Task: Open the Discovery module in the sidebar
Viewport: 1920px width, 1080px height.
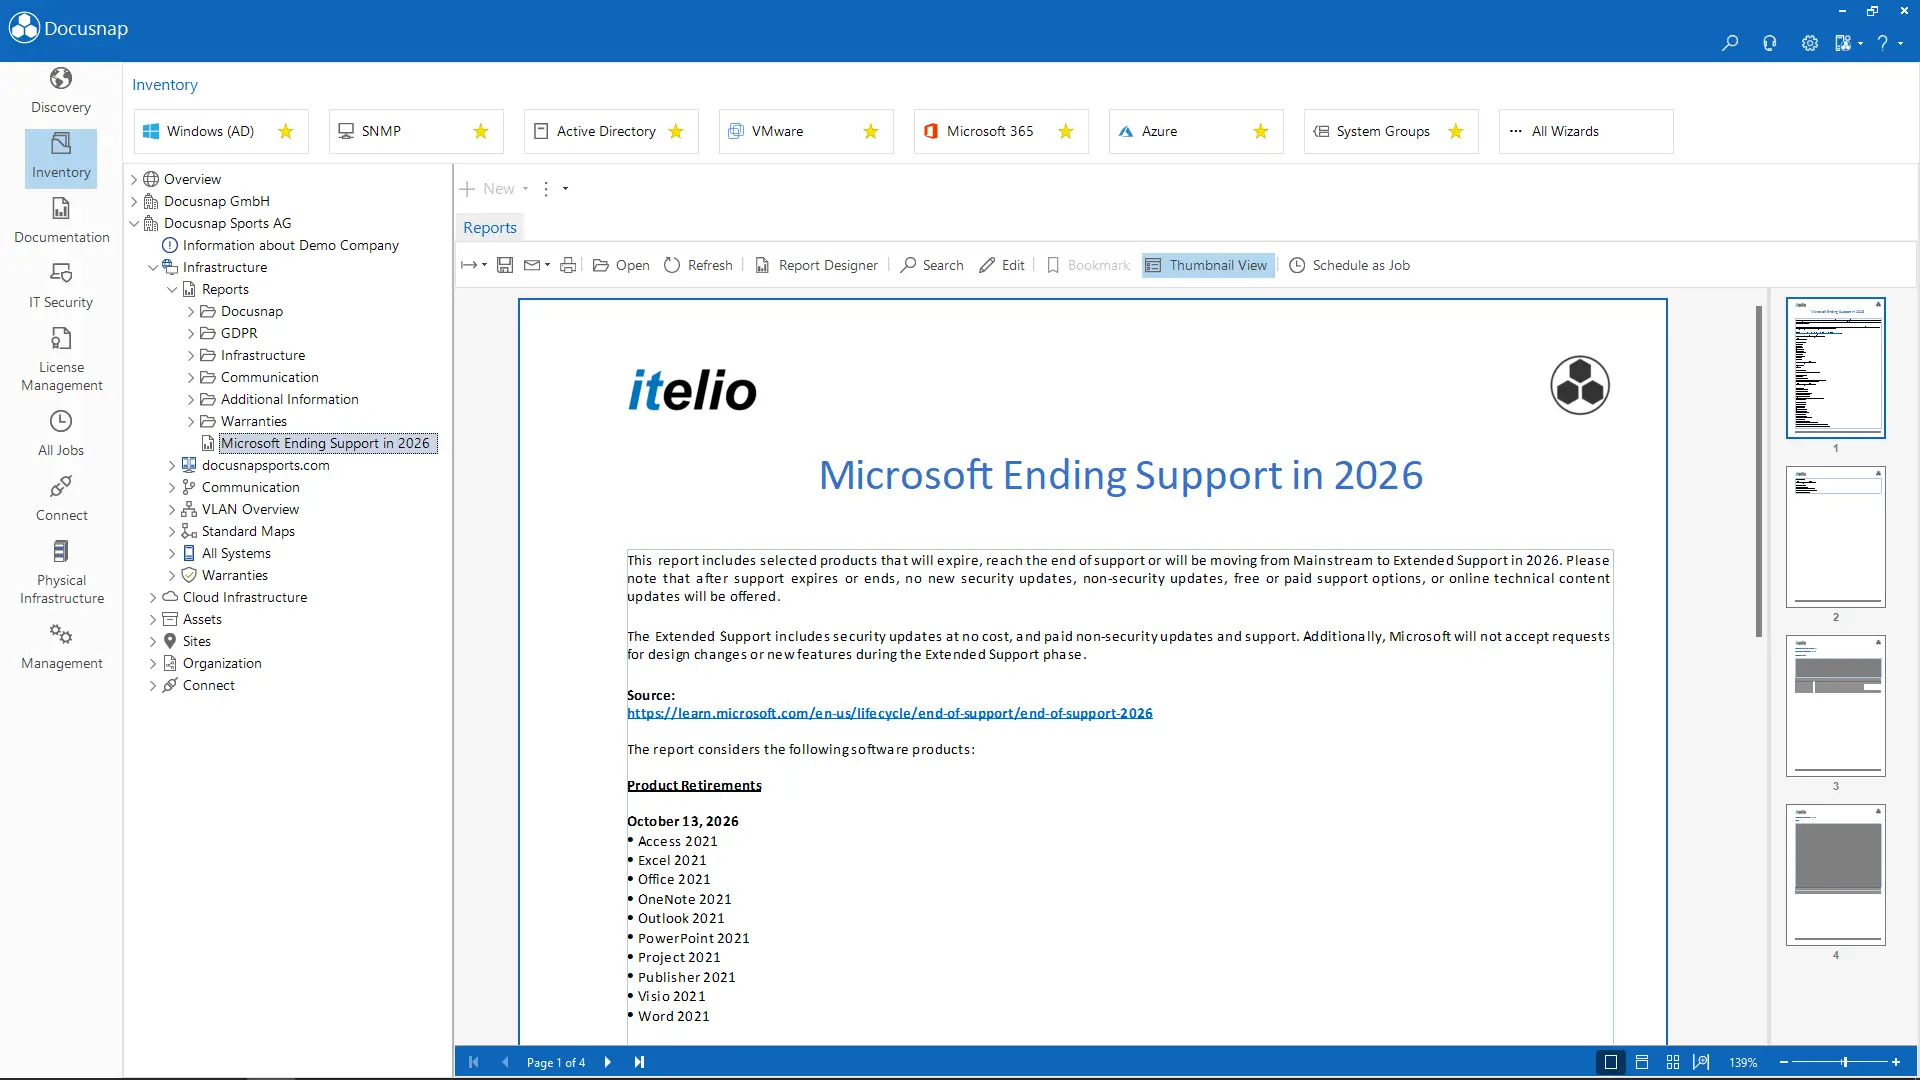Action: click(x=60, y=90)
